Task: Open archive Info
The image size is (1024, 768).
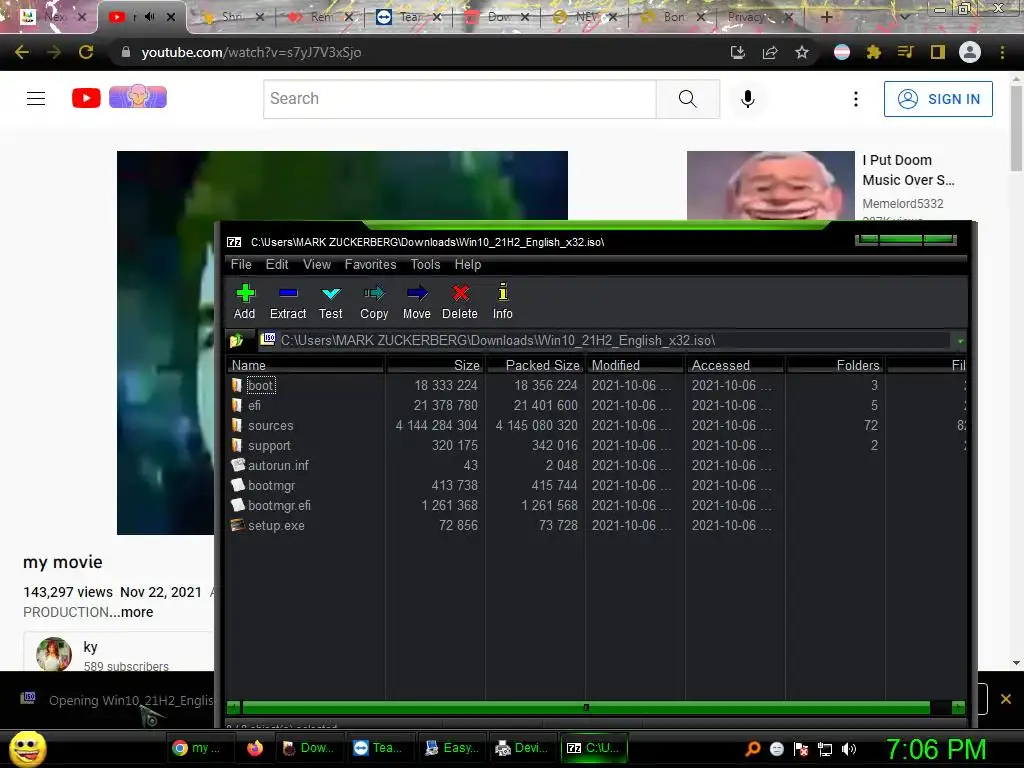Action: pyautogui.click(x=503, y=302)
